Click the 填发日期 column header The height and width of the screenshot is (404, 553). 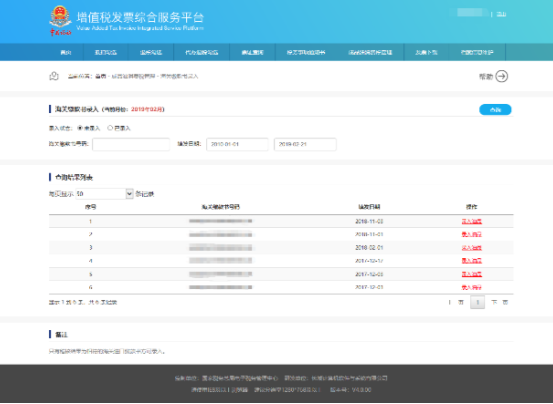tap(369, 207)
